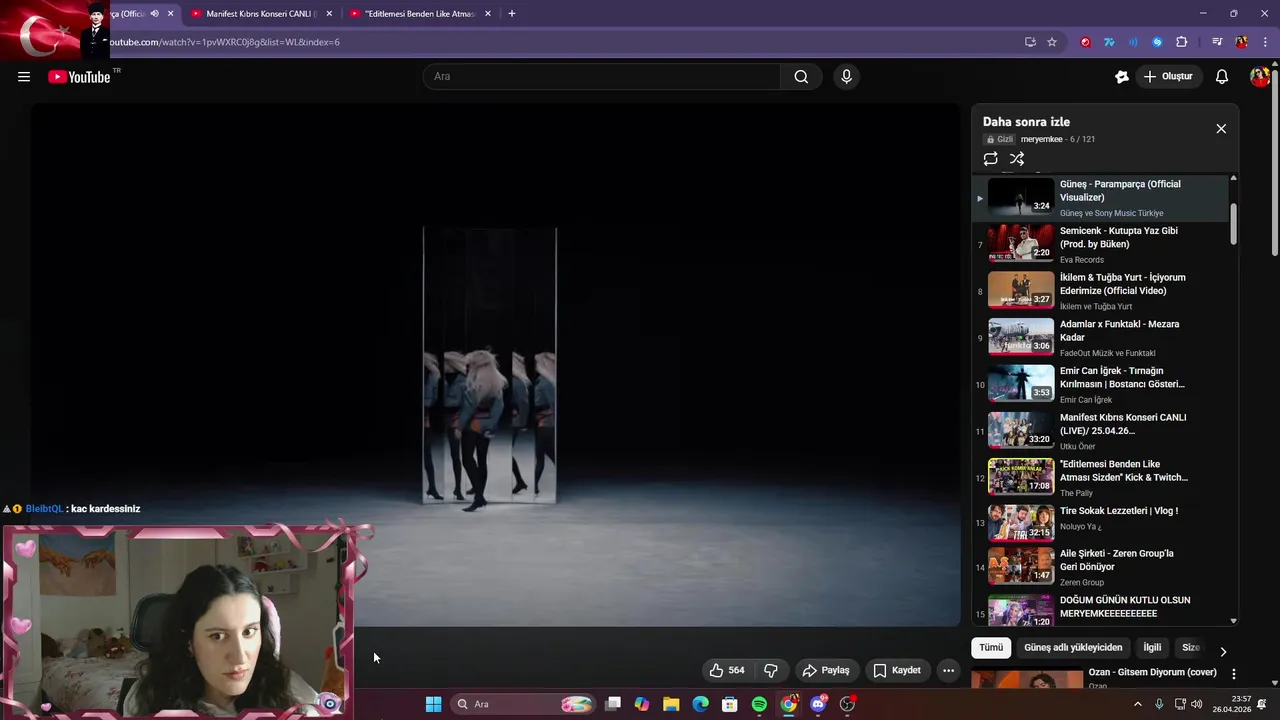
Task: Open YouTube notifications bell
Action: pyautogui.click(x=1222, y=77)
